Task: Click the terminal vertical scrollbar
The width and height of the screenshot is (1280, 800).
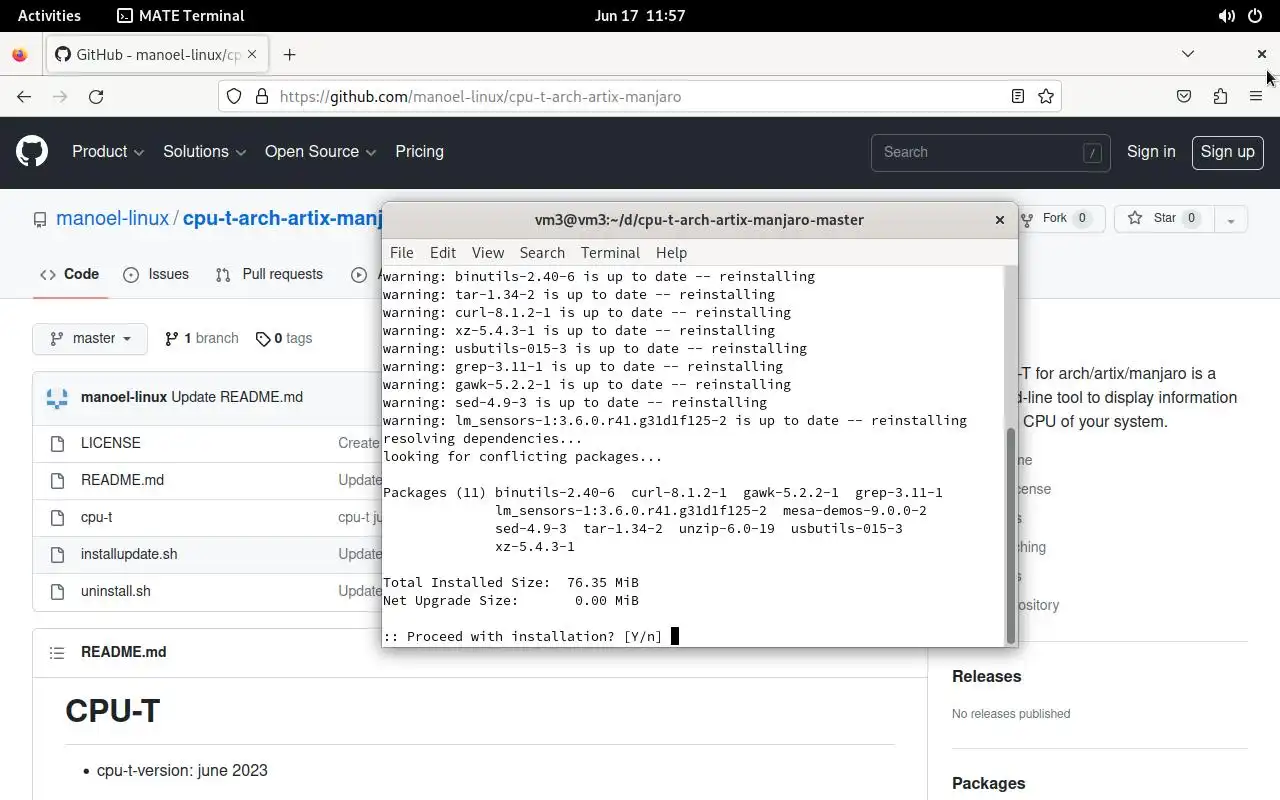Action: click(x=1010, y=535)
